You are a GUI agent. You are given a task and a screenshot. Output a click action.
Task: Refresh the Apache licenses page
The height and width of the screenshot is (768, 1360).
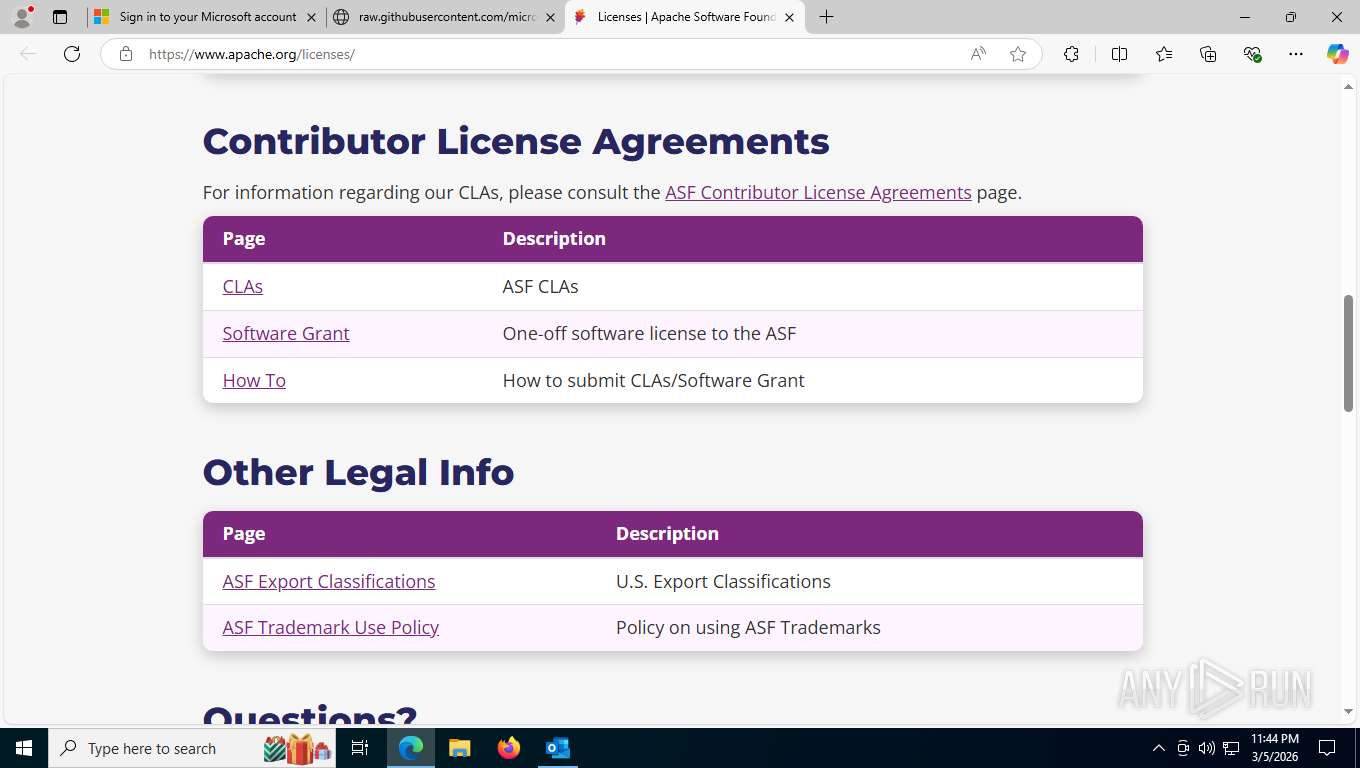tap(72, 54)
